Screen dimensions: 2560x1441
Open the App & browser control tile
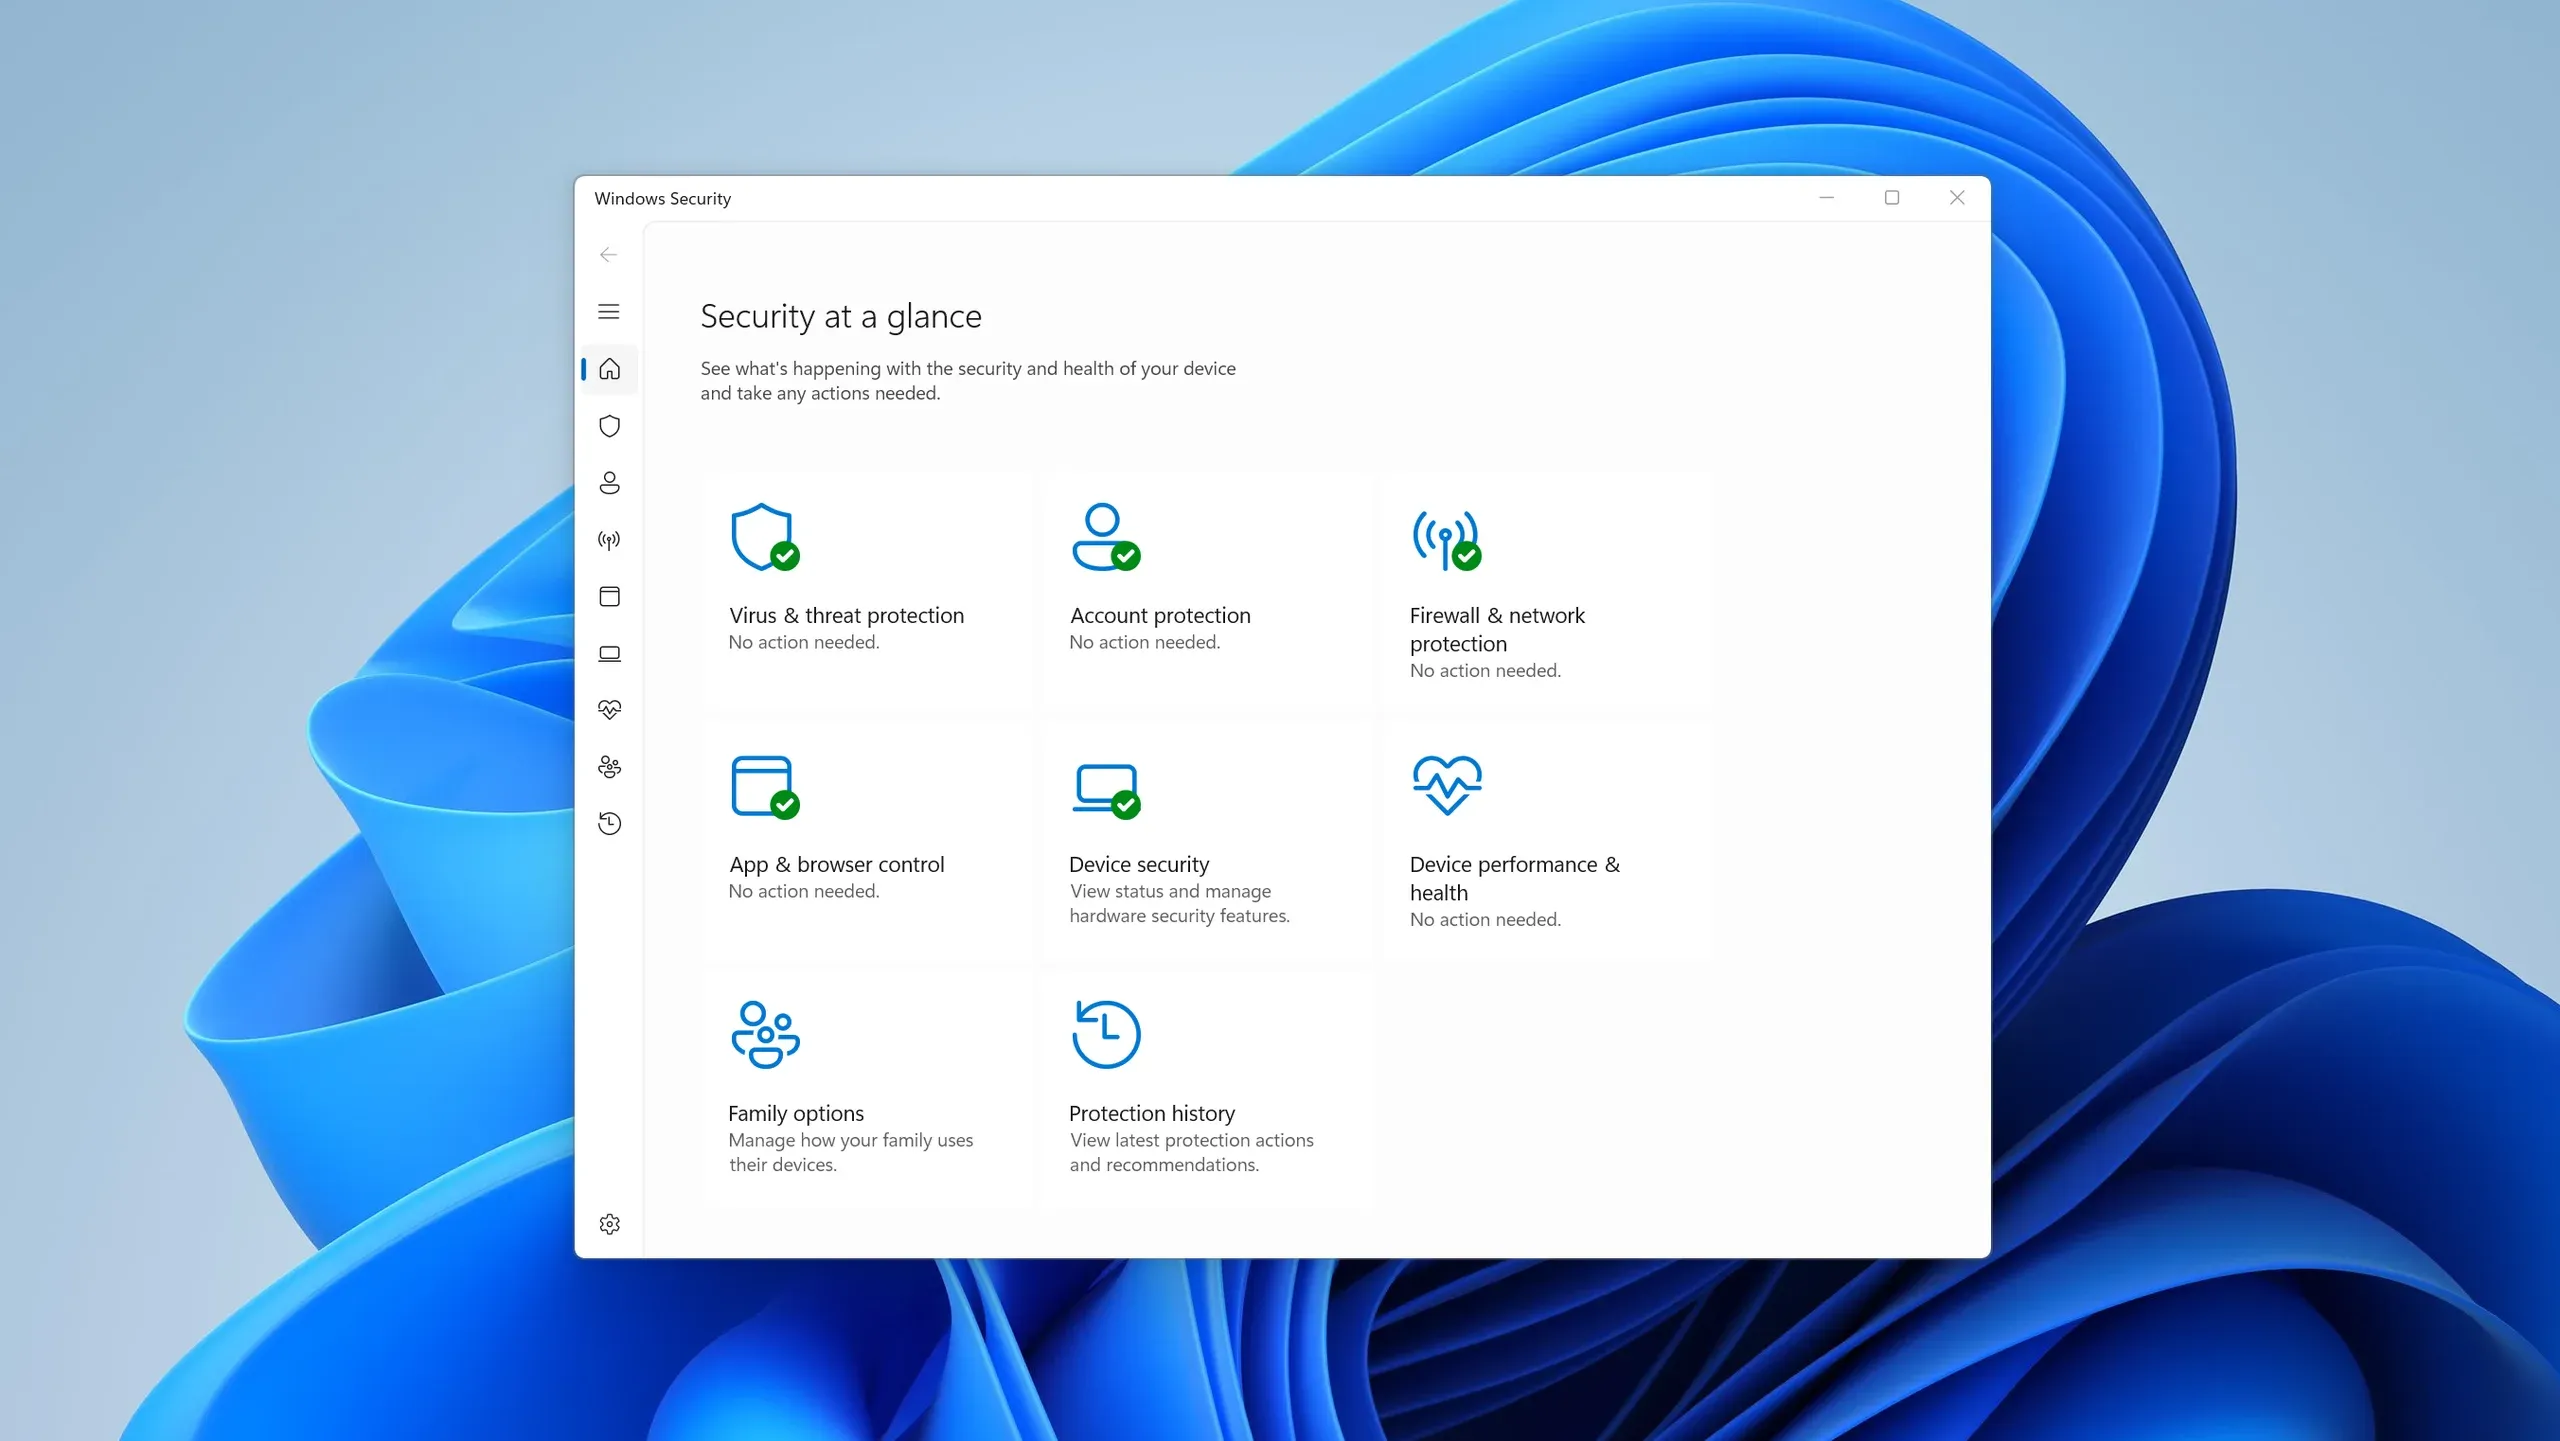[x=866, y=833]
